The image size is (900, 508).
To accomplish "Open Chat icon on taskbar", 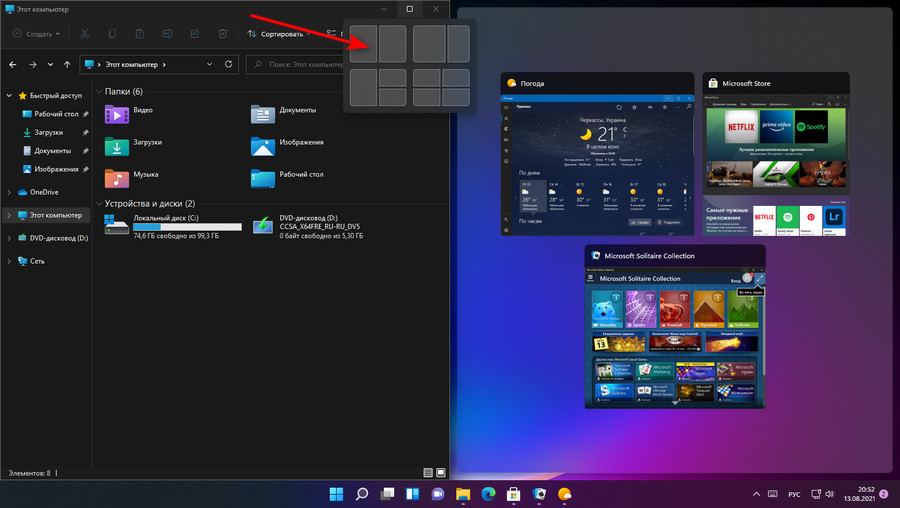I will pyautogui.click(x=438, y=494).
